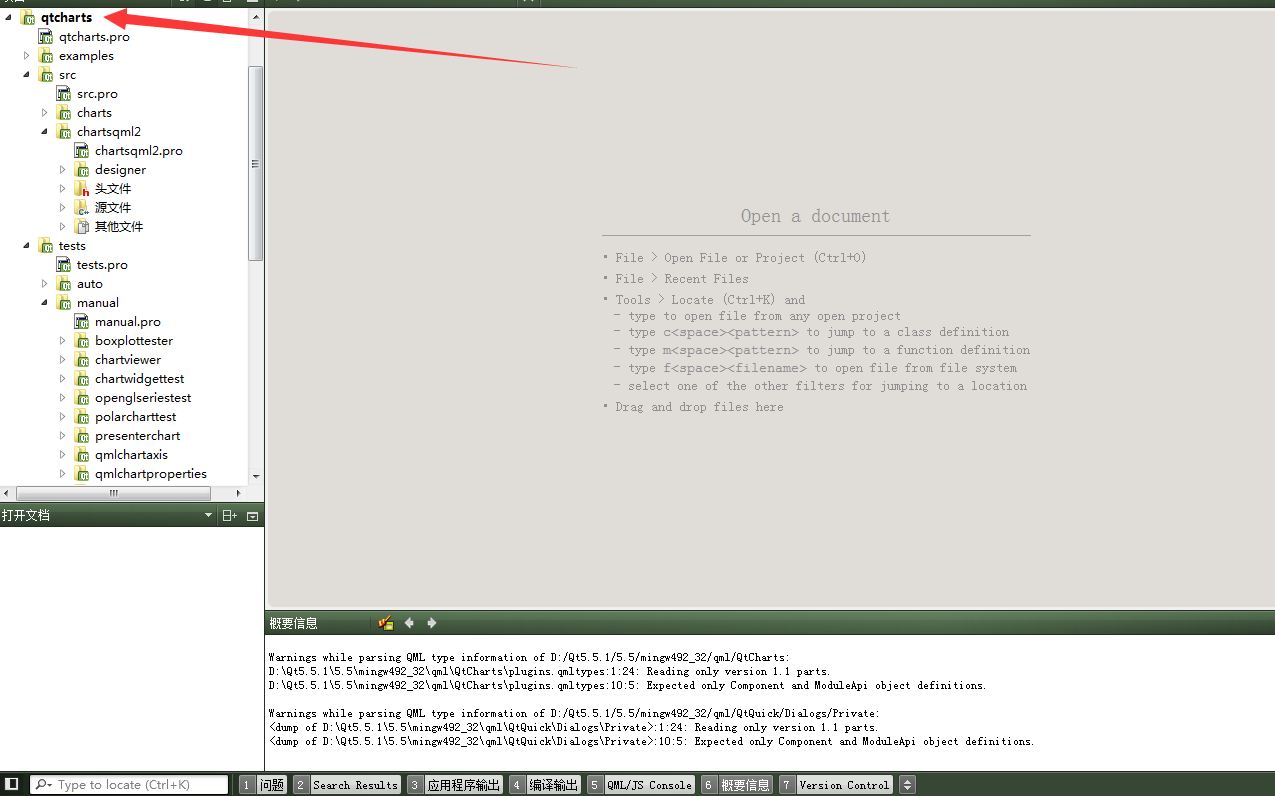
Task: Click the project tree scroll-up arrow
Action: click(x=256, y=17)
